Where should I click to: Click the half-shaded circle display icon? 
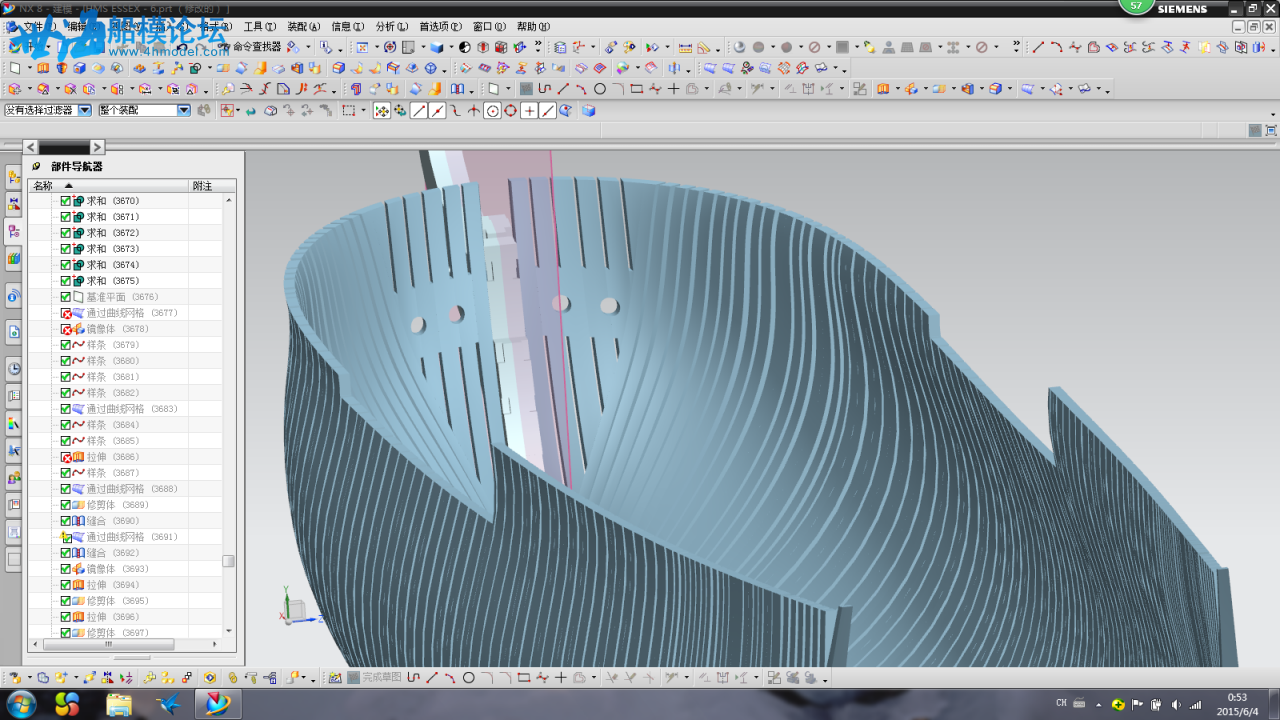pos(465,47)
